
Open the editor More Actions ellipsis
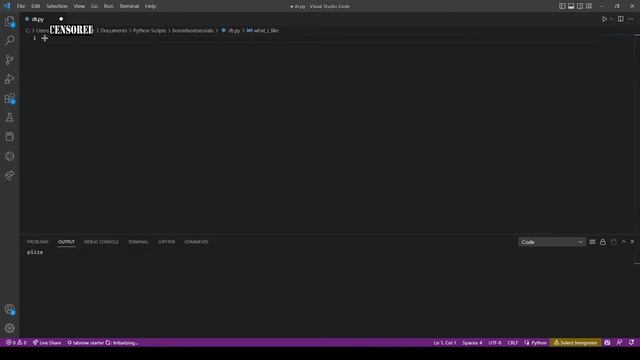click(631, 19)
